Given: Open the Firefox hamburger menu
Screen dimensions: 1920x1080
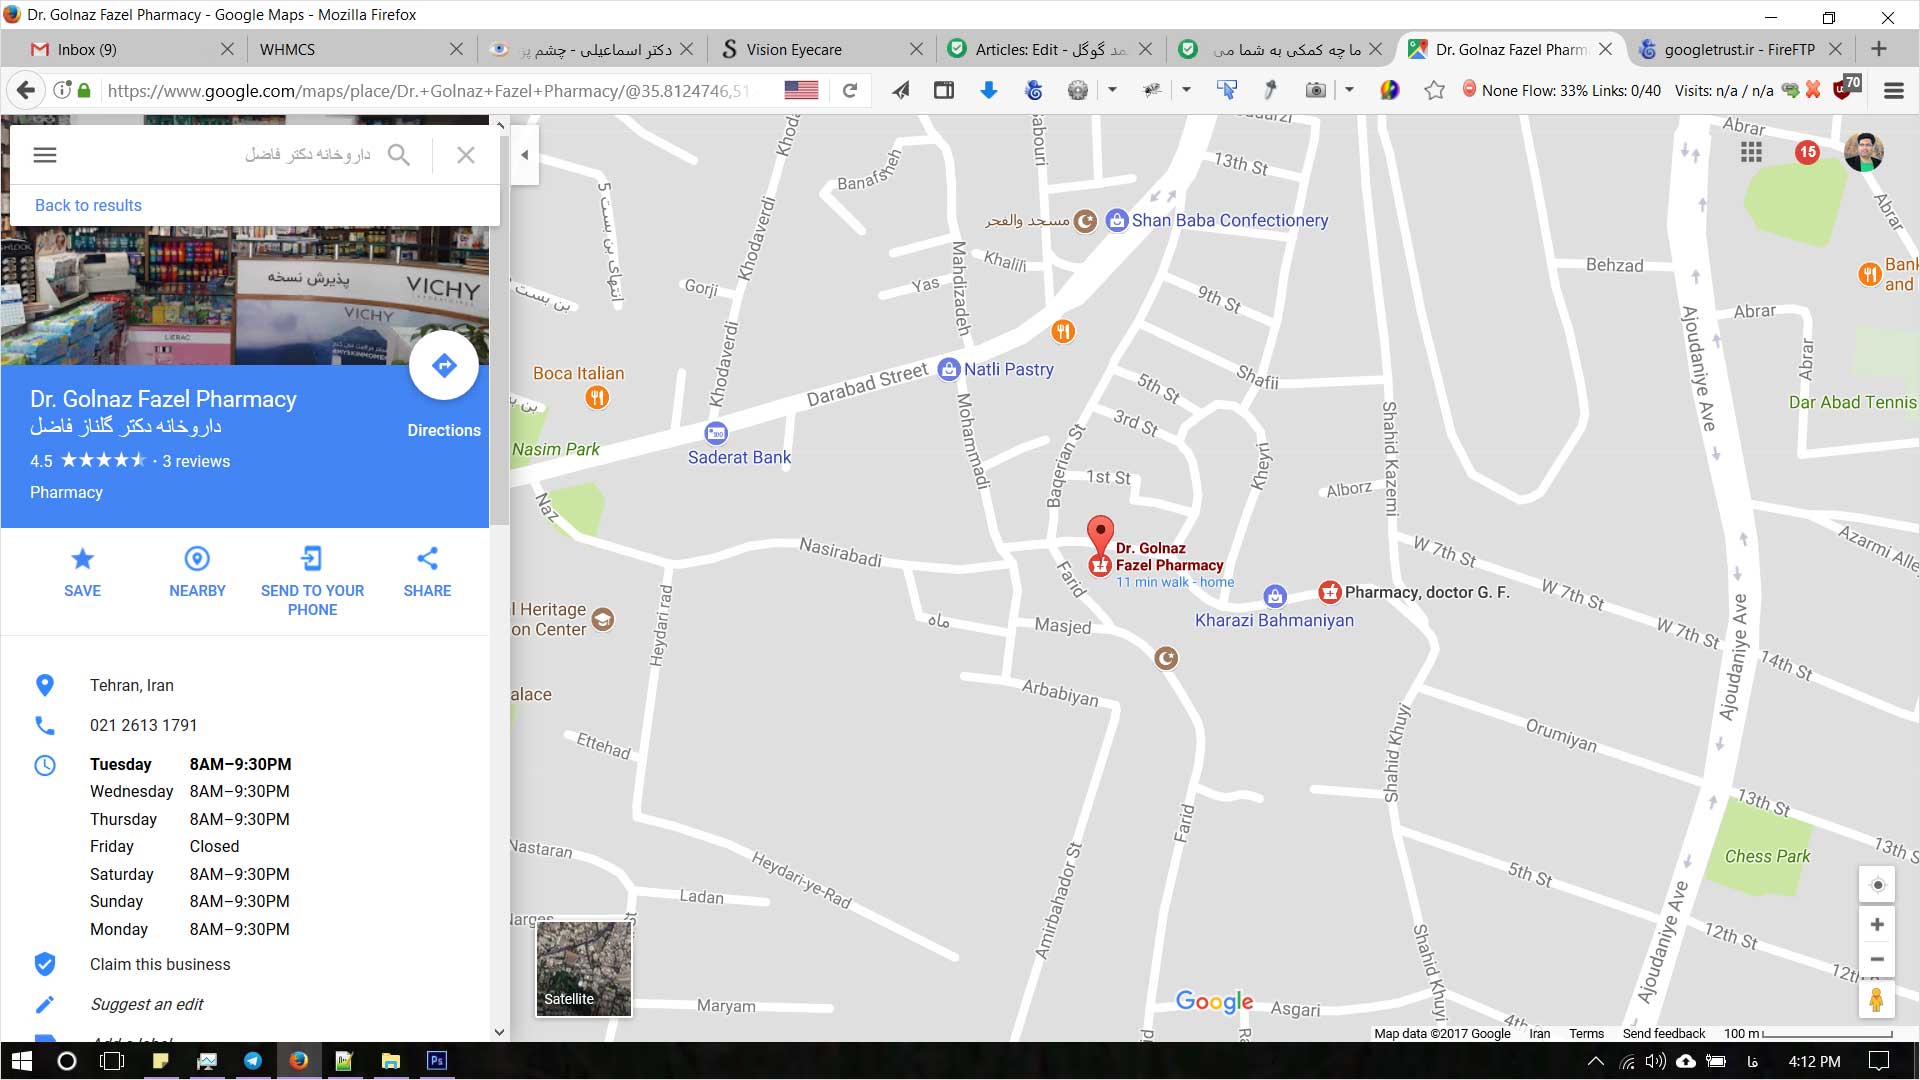Looking at the screenshot, I should 1893,90.
